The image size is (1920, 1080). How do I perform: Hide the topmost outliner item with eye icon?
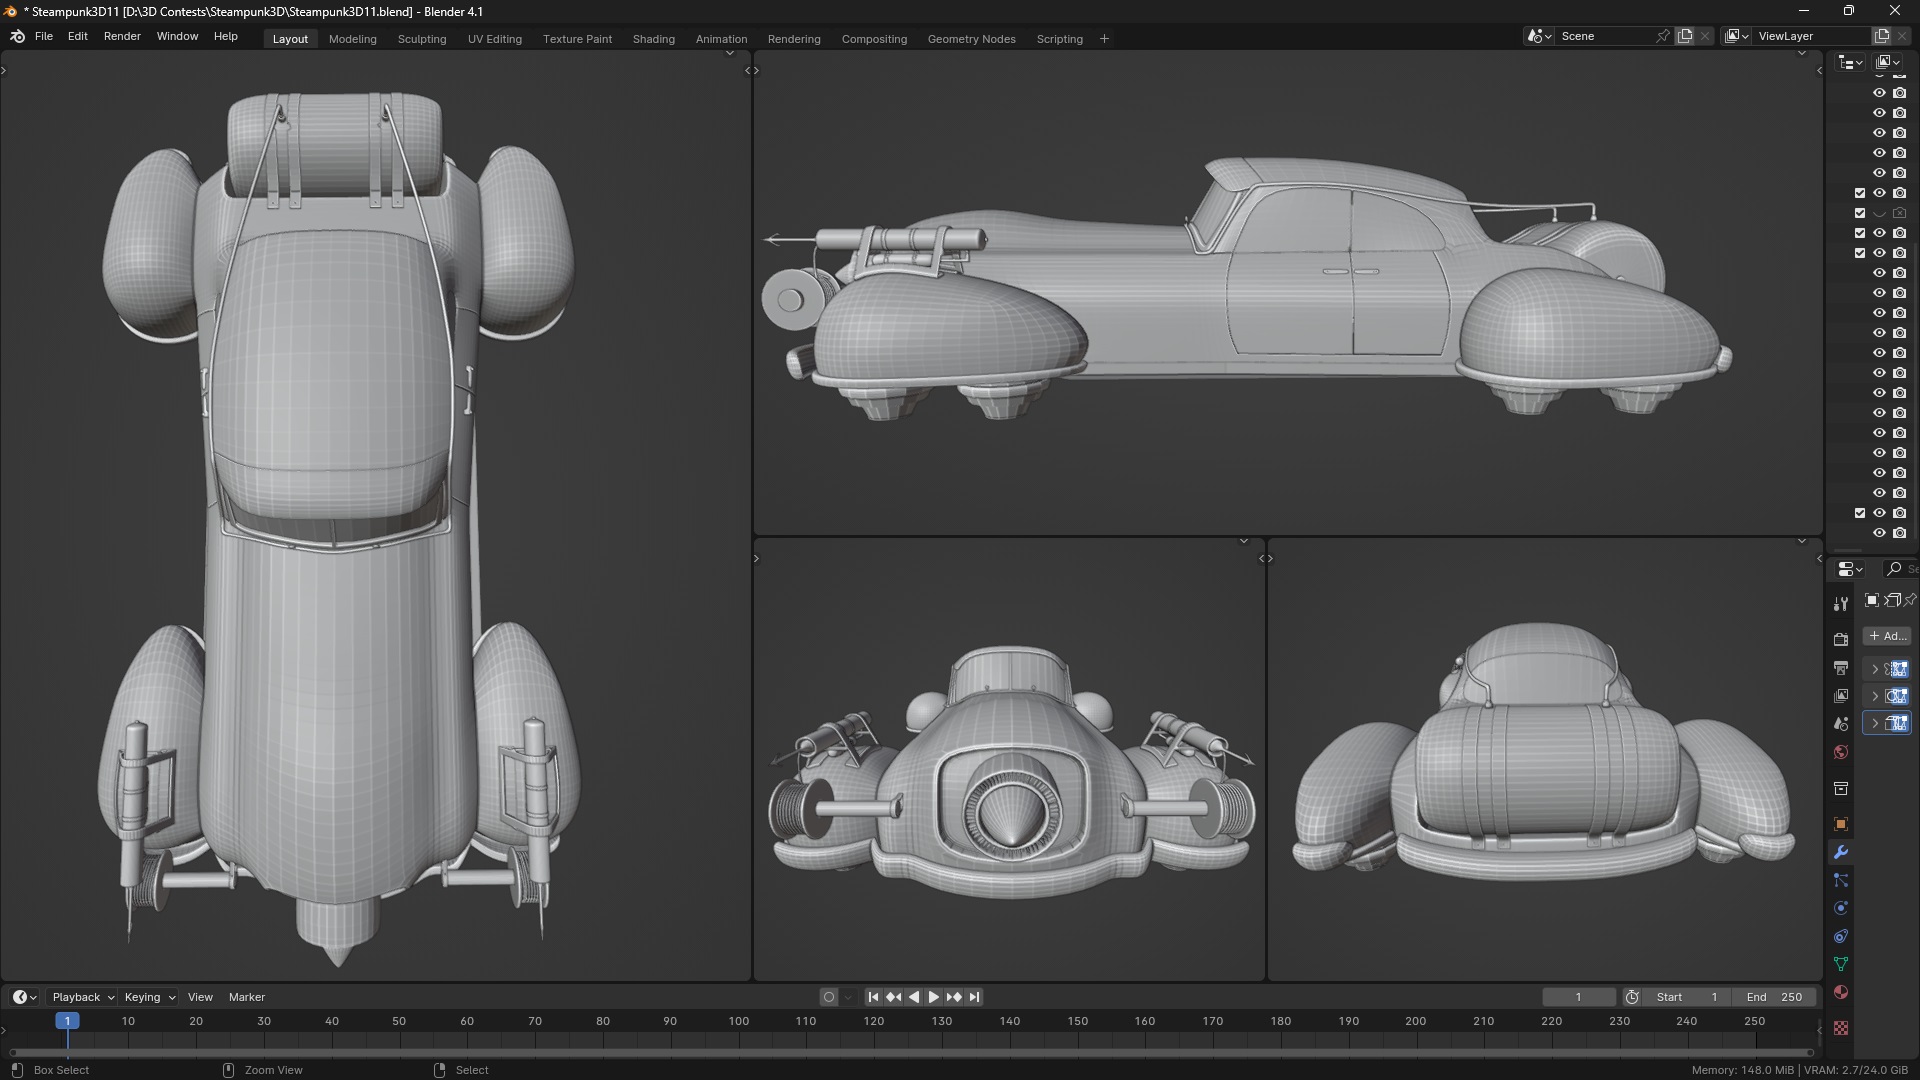[x=1879, y=93]
